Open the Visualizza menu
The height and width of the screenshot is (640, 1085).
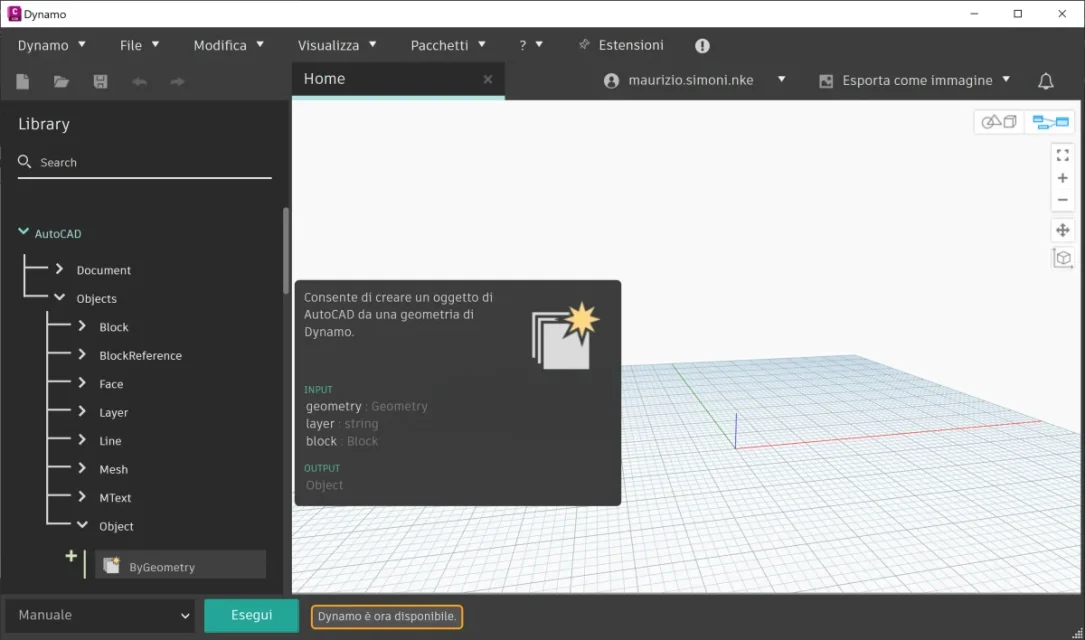pyautogui.click(x=337, y=45)
